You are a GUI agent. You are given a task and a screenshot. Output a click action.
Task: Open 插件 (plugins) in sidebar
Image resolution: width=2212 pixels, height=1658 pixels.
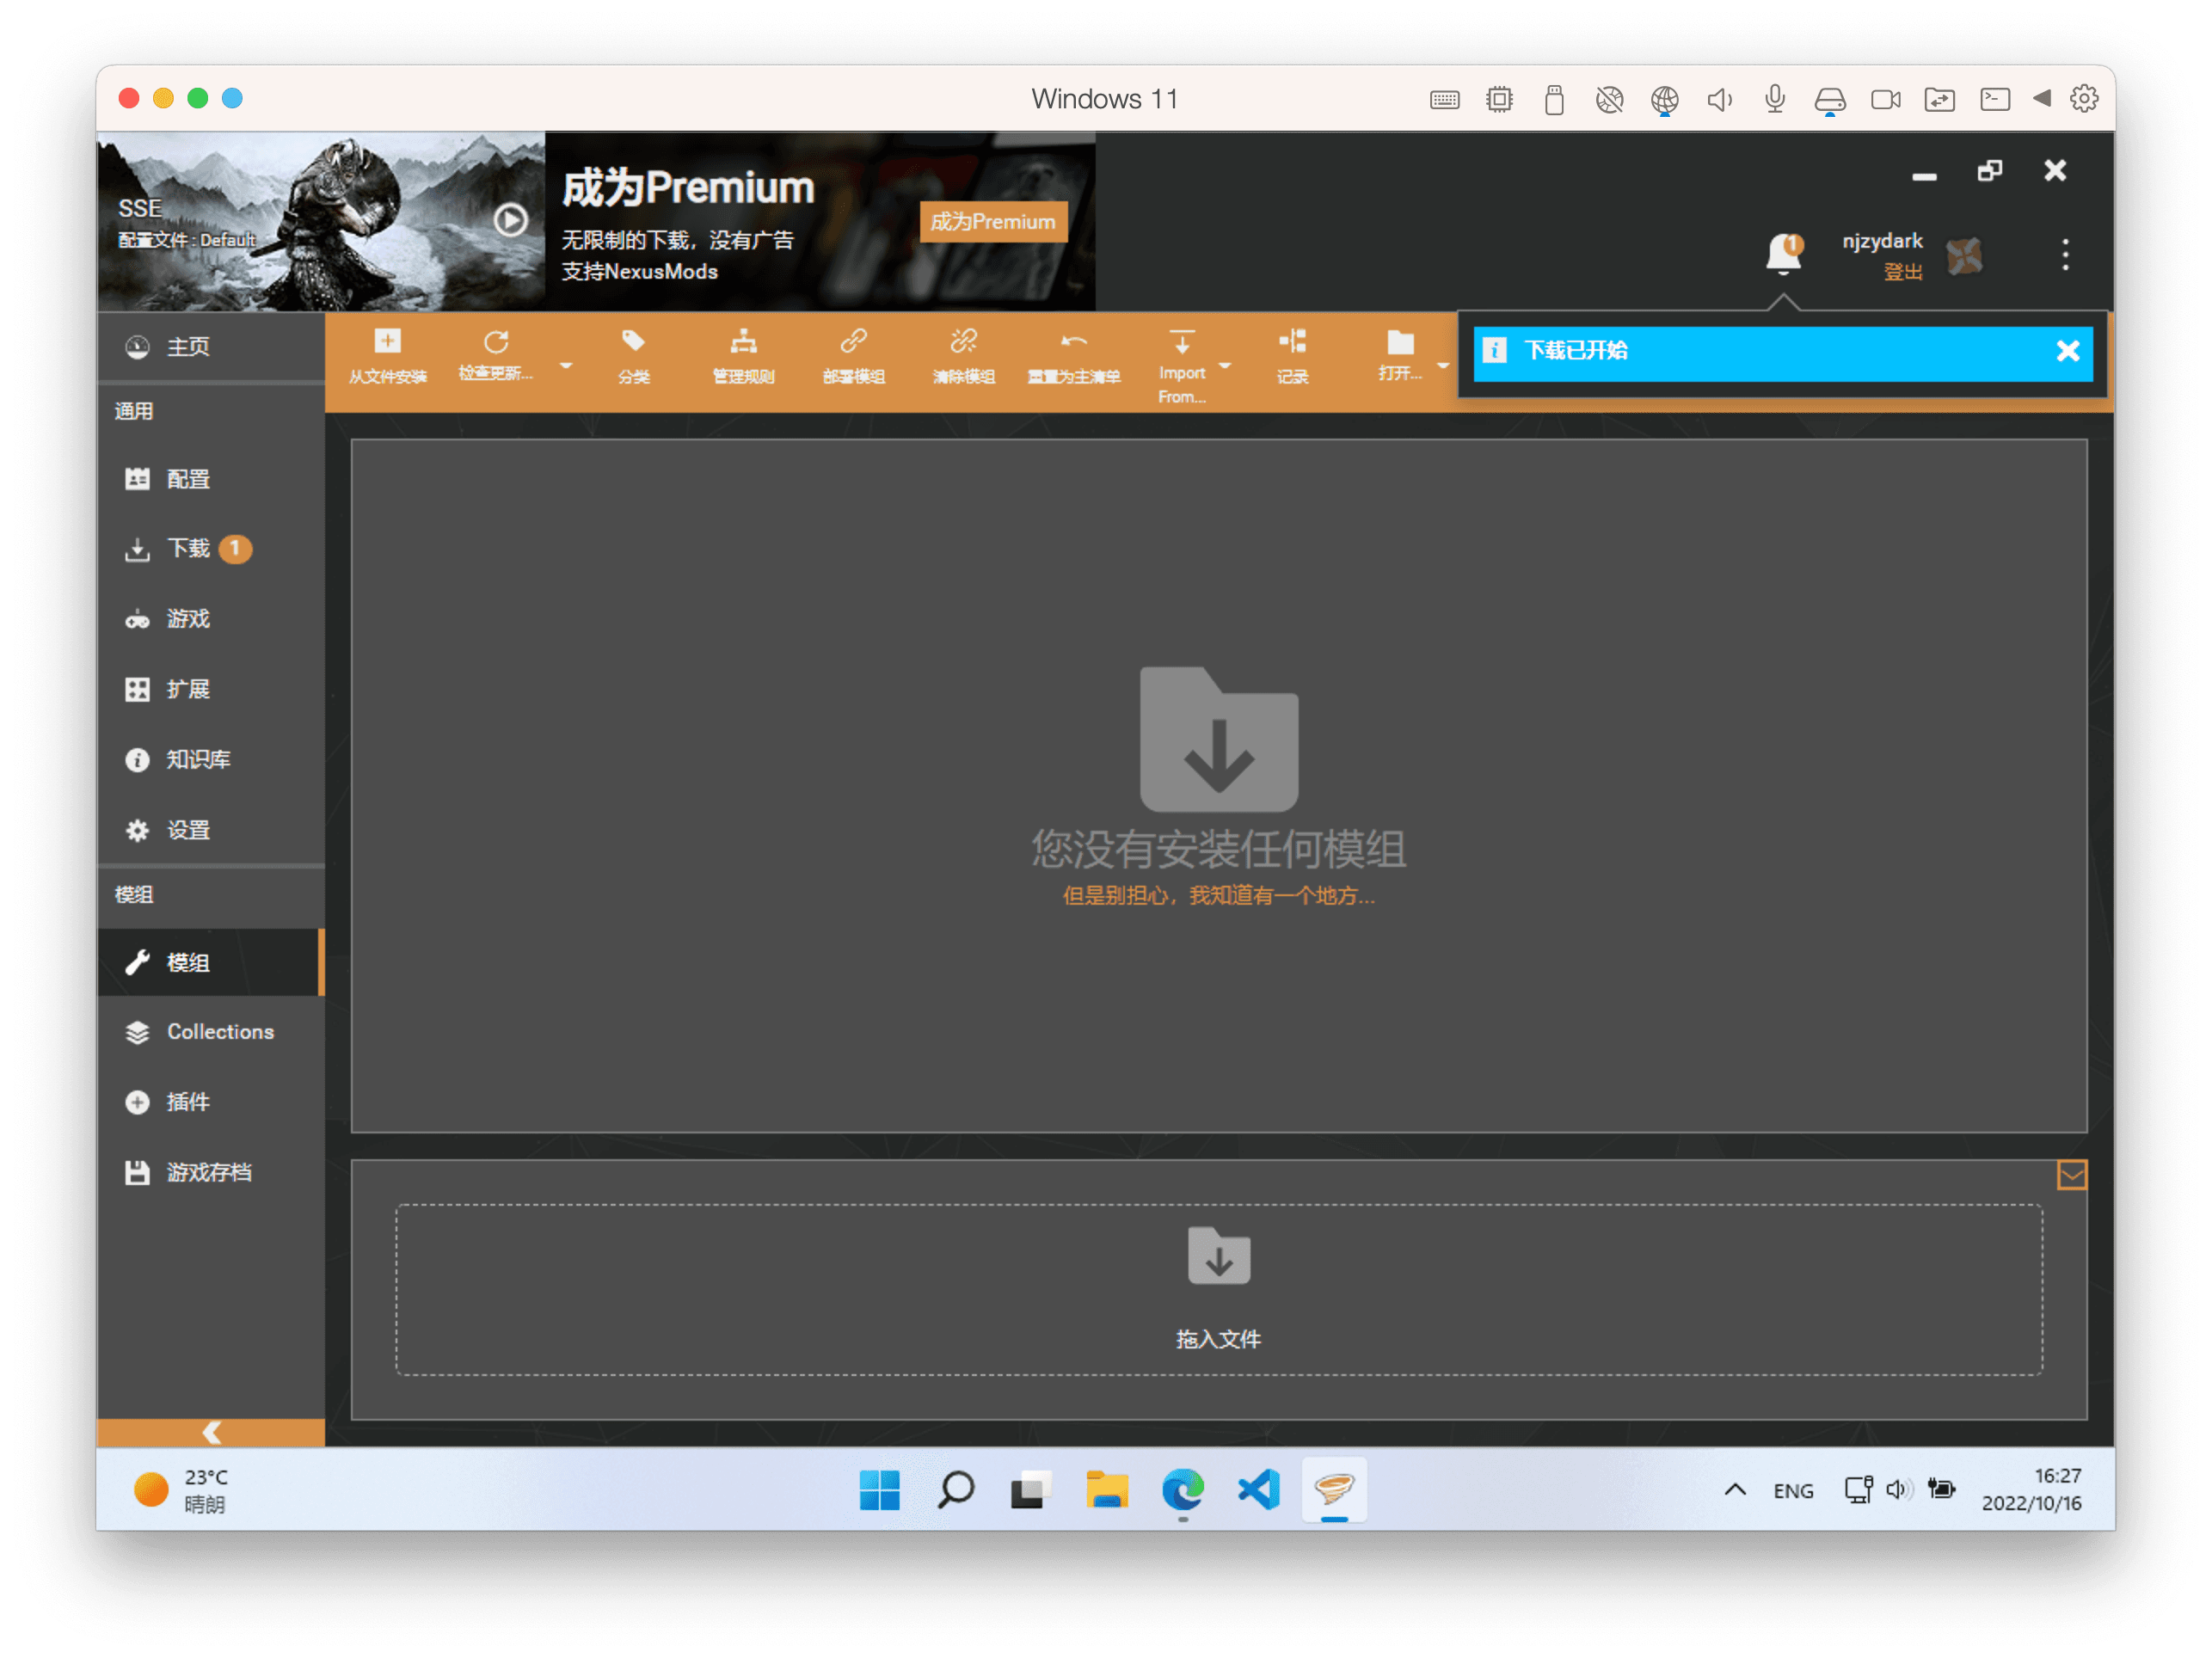(211, 1102)
